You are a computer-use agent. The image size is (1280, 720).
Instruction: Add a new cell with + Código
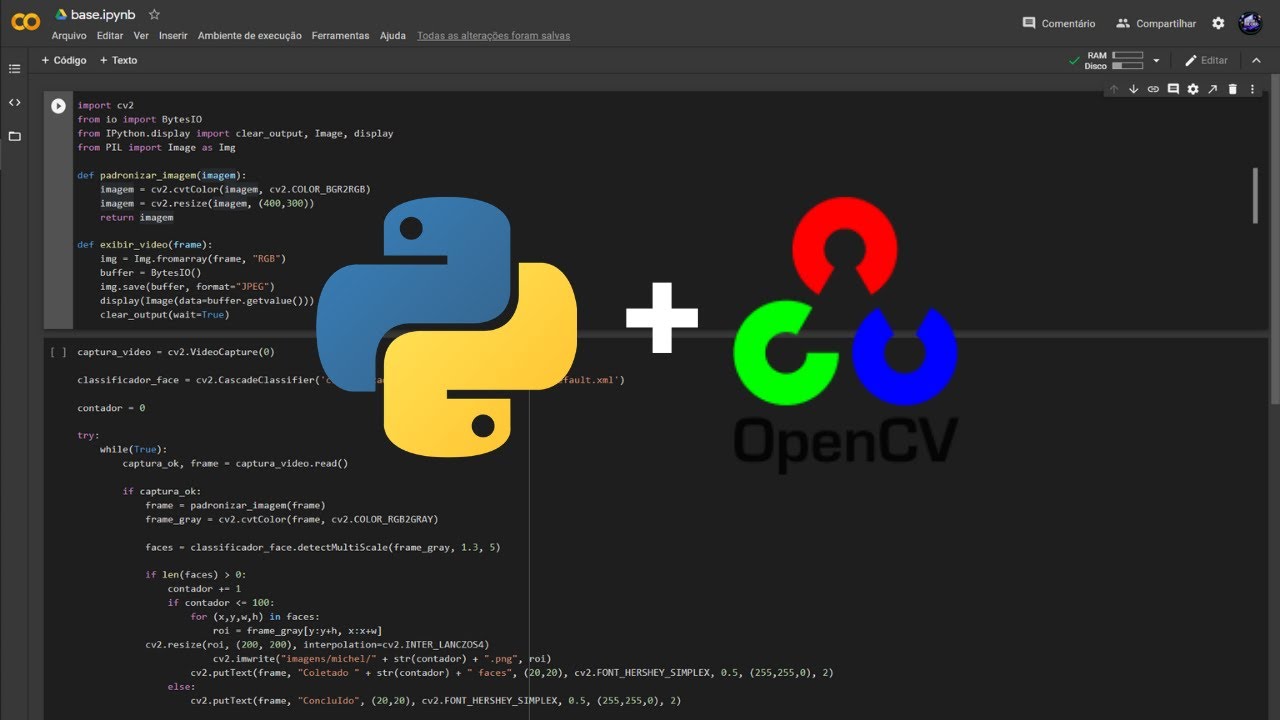(x=64, y=60)
